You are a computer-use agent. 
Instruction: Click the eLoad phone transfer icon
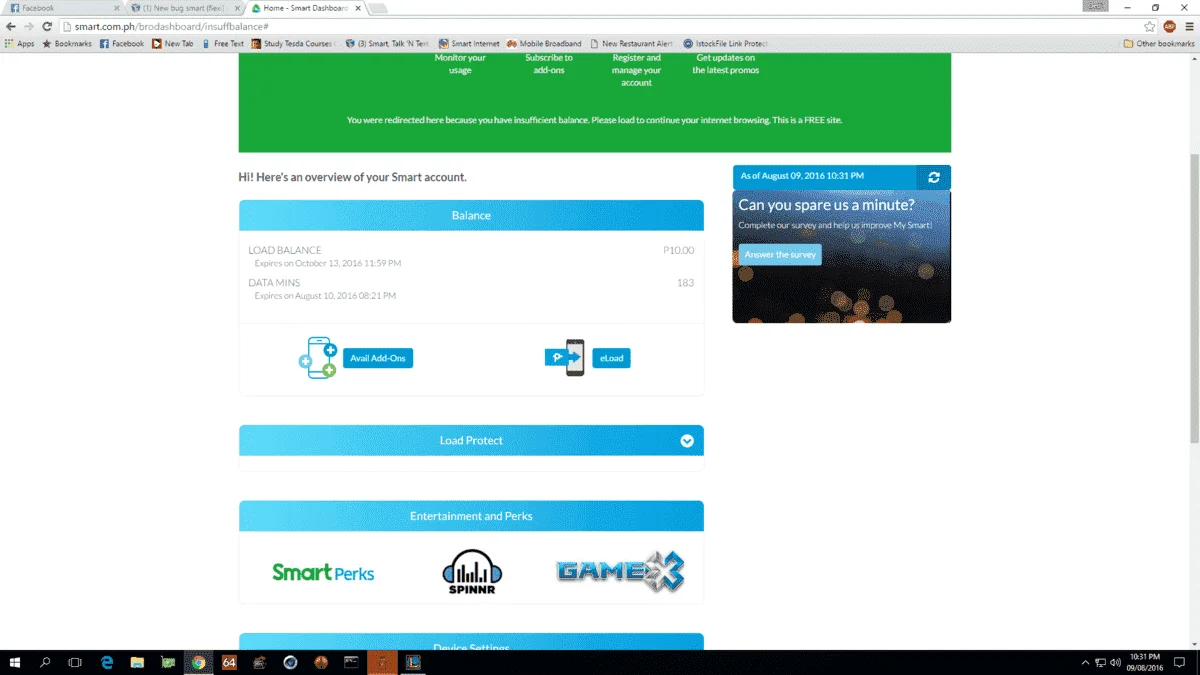point(565,358)
